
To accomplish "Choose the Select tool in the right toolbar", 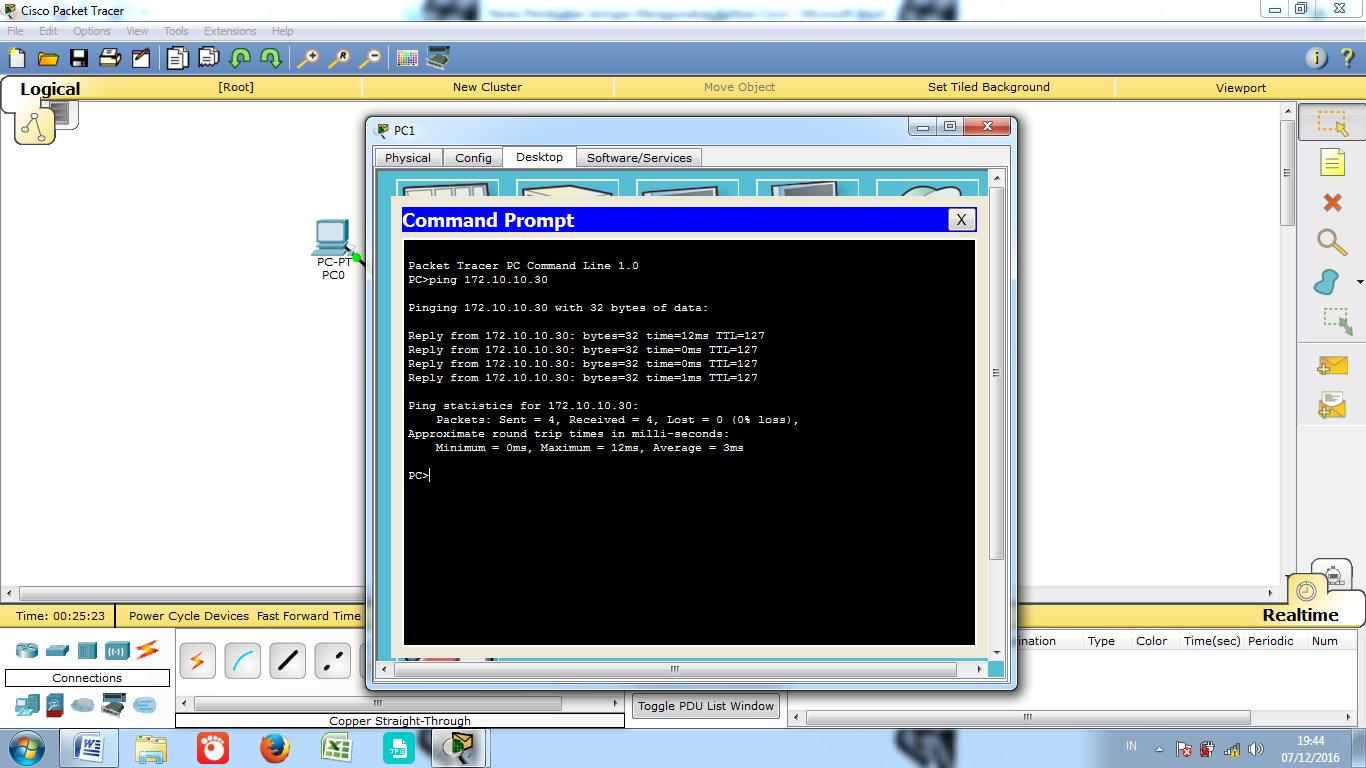I will coord(1332,123).
